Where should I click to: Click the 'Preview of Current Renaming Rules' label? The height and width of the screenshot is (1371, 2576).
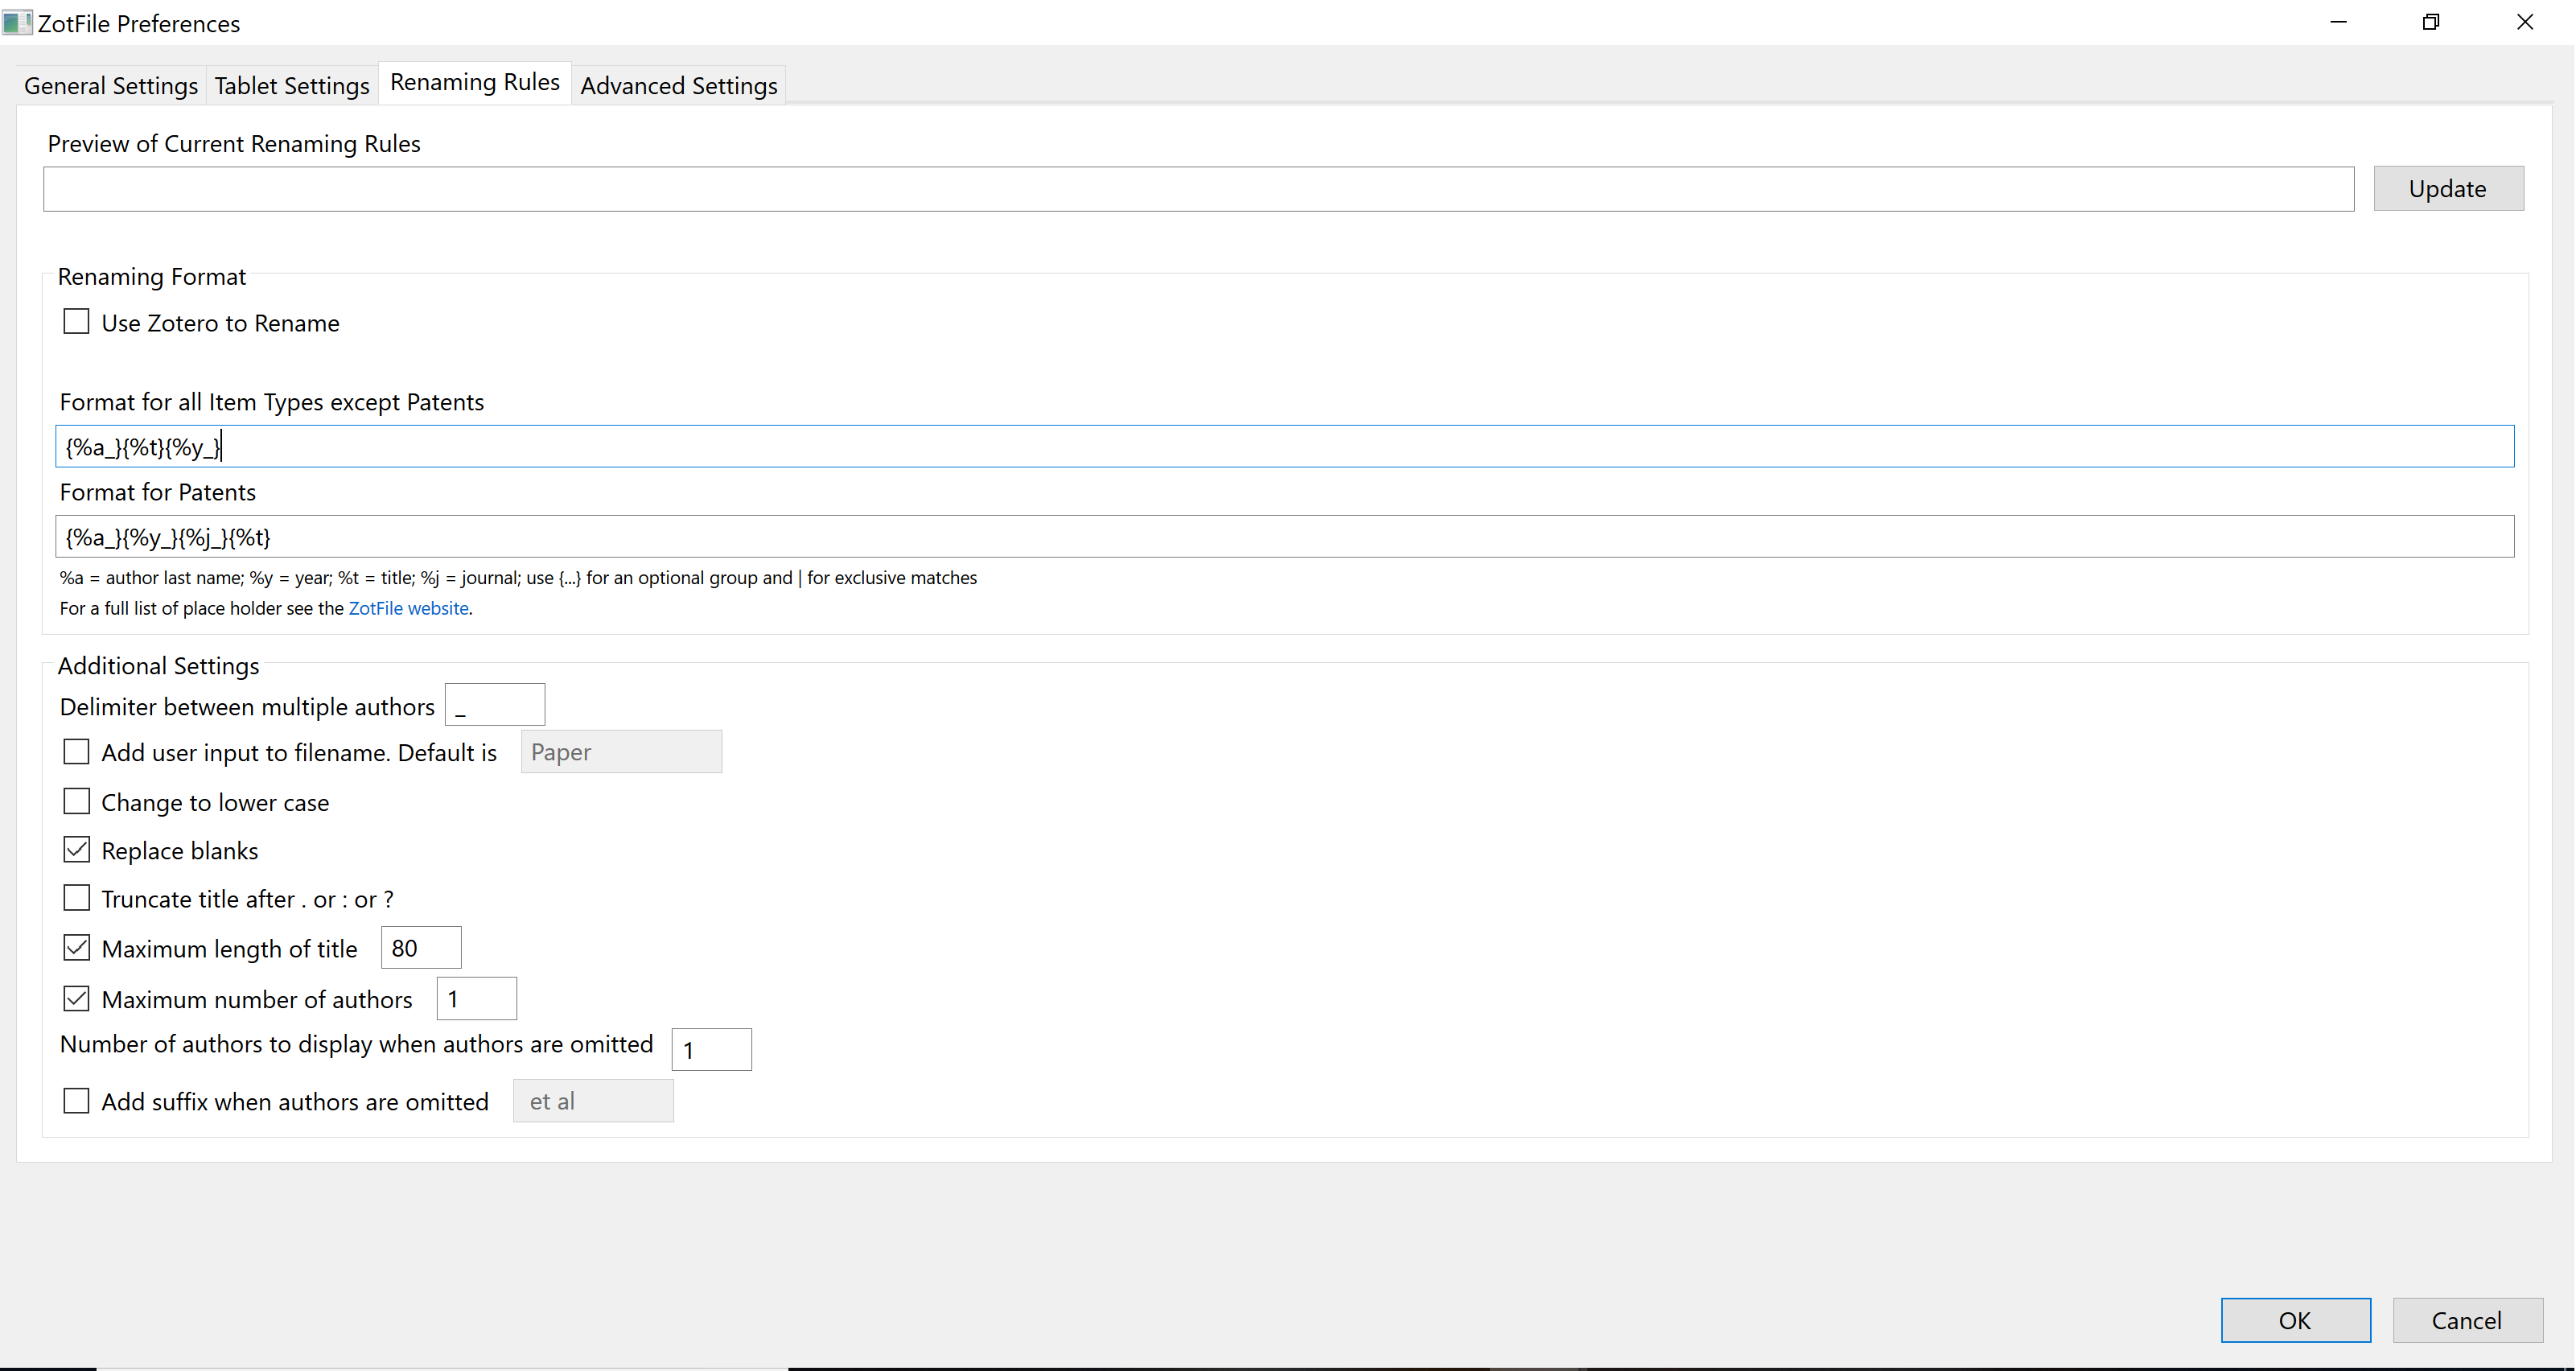(234, 144)
